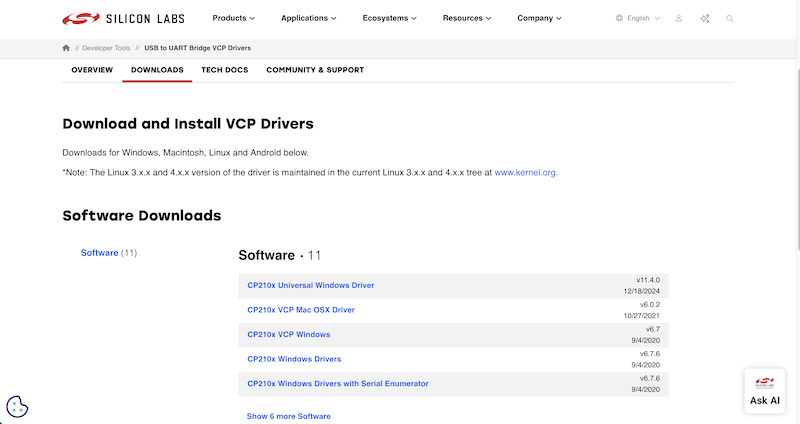Click version v11.4.0 text
The width and height of the screenshot is (800, 424).
click(x=648, y=280)
